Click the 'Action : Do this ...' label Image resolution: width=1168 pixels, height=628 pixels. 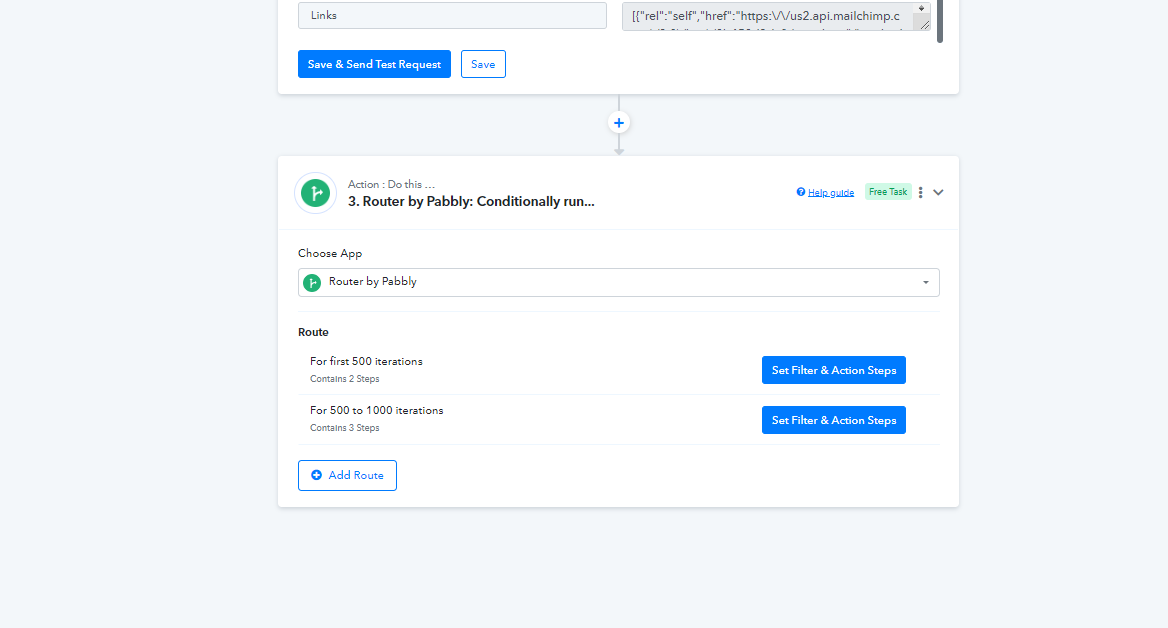[x=391, y=184]
